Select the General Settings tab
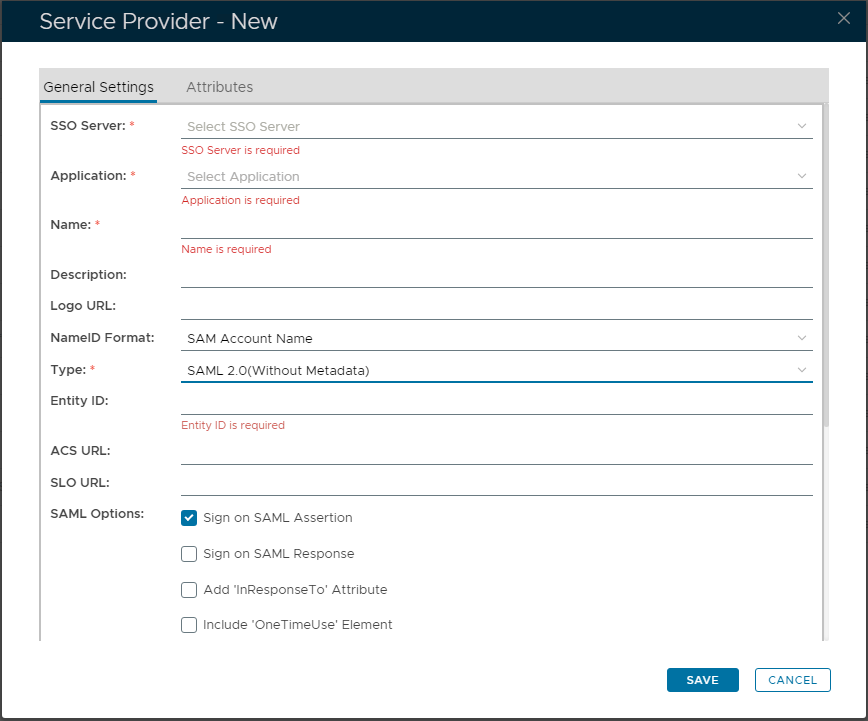The width and height of the screenshot is (868, 721). 98,87
